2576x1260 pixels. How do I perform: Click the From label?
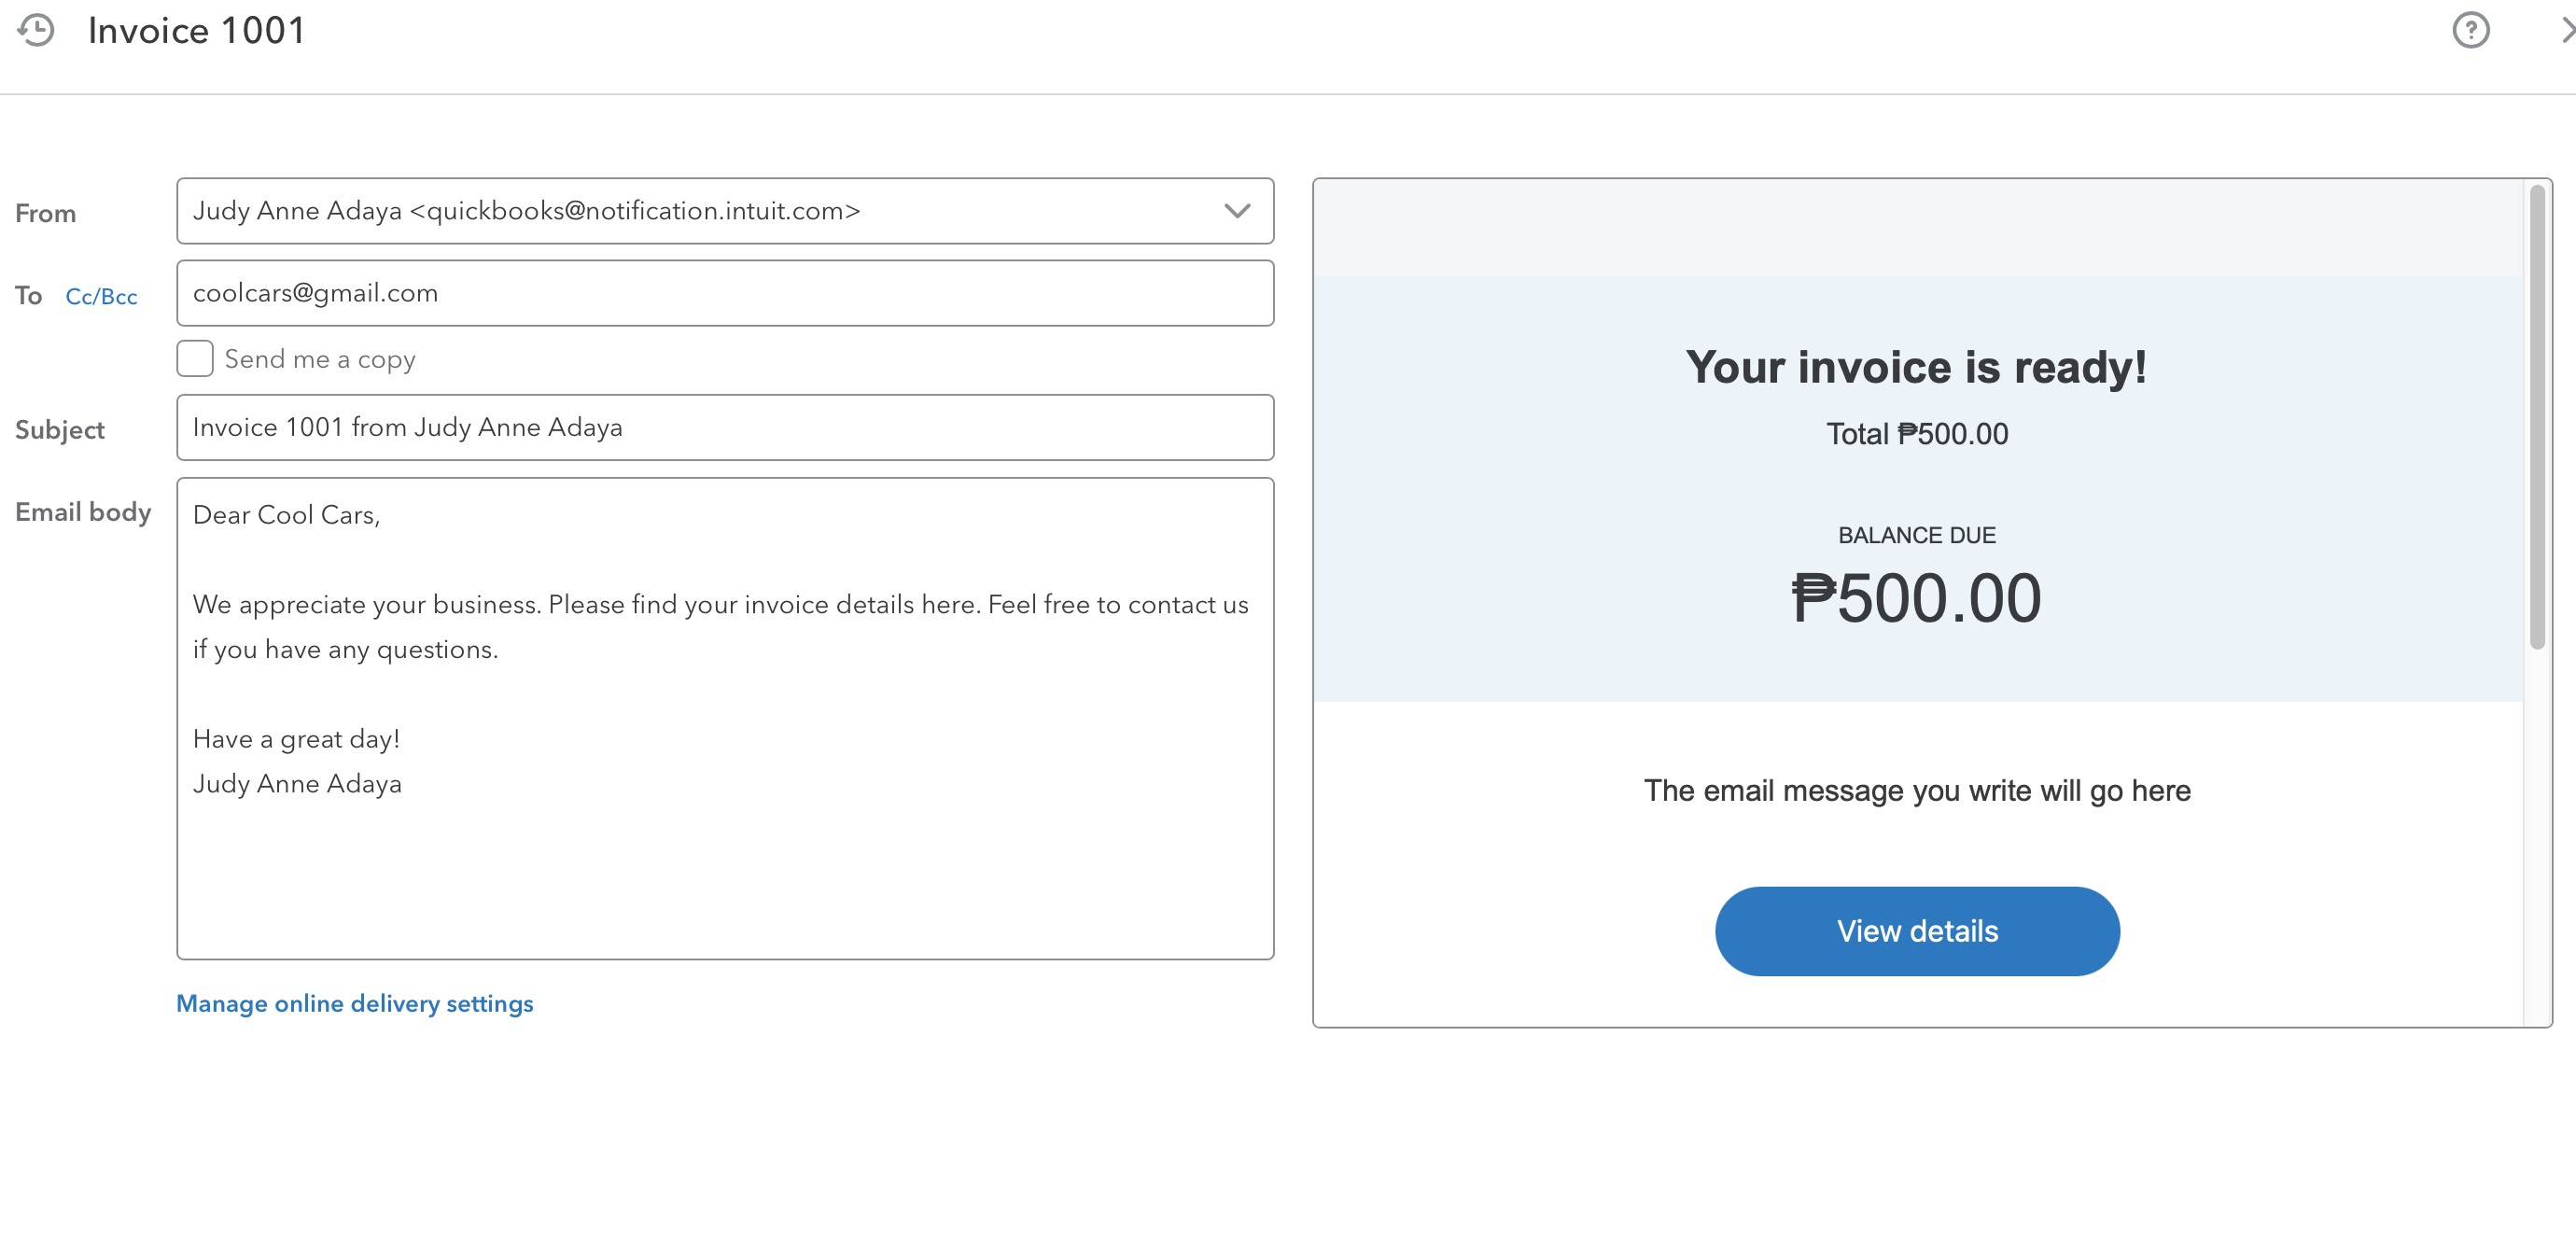click(45, 213)
